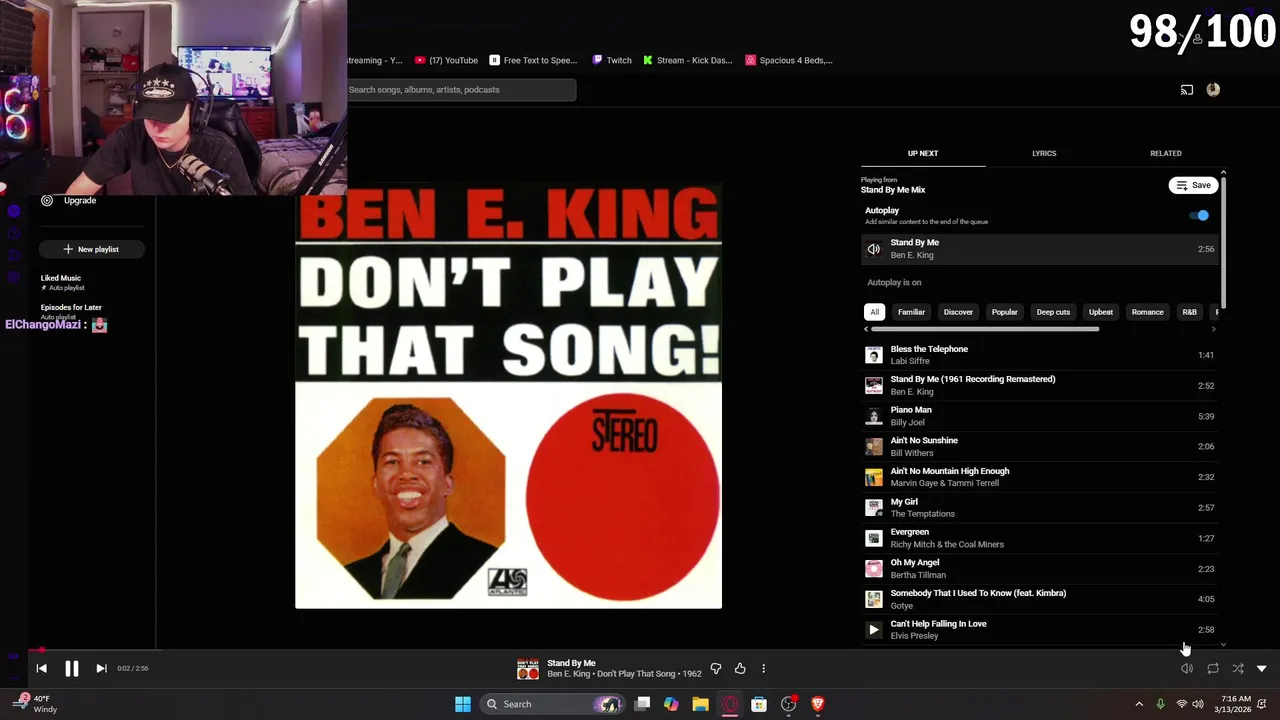The width and height of the screenshot is (1280, 720).
Task: Select the Deep cuts filter chip
Action: pos(1053,312)
